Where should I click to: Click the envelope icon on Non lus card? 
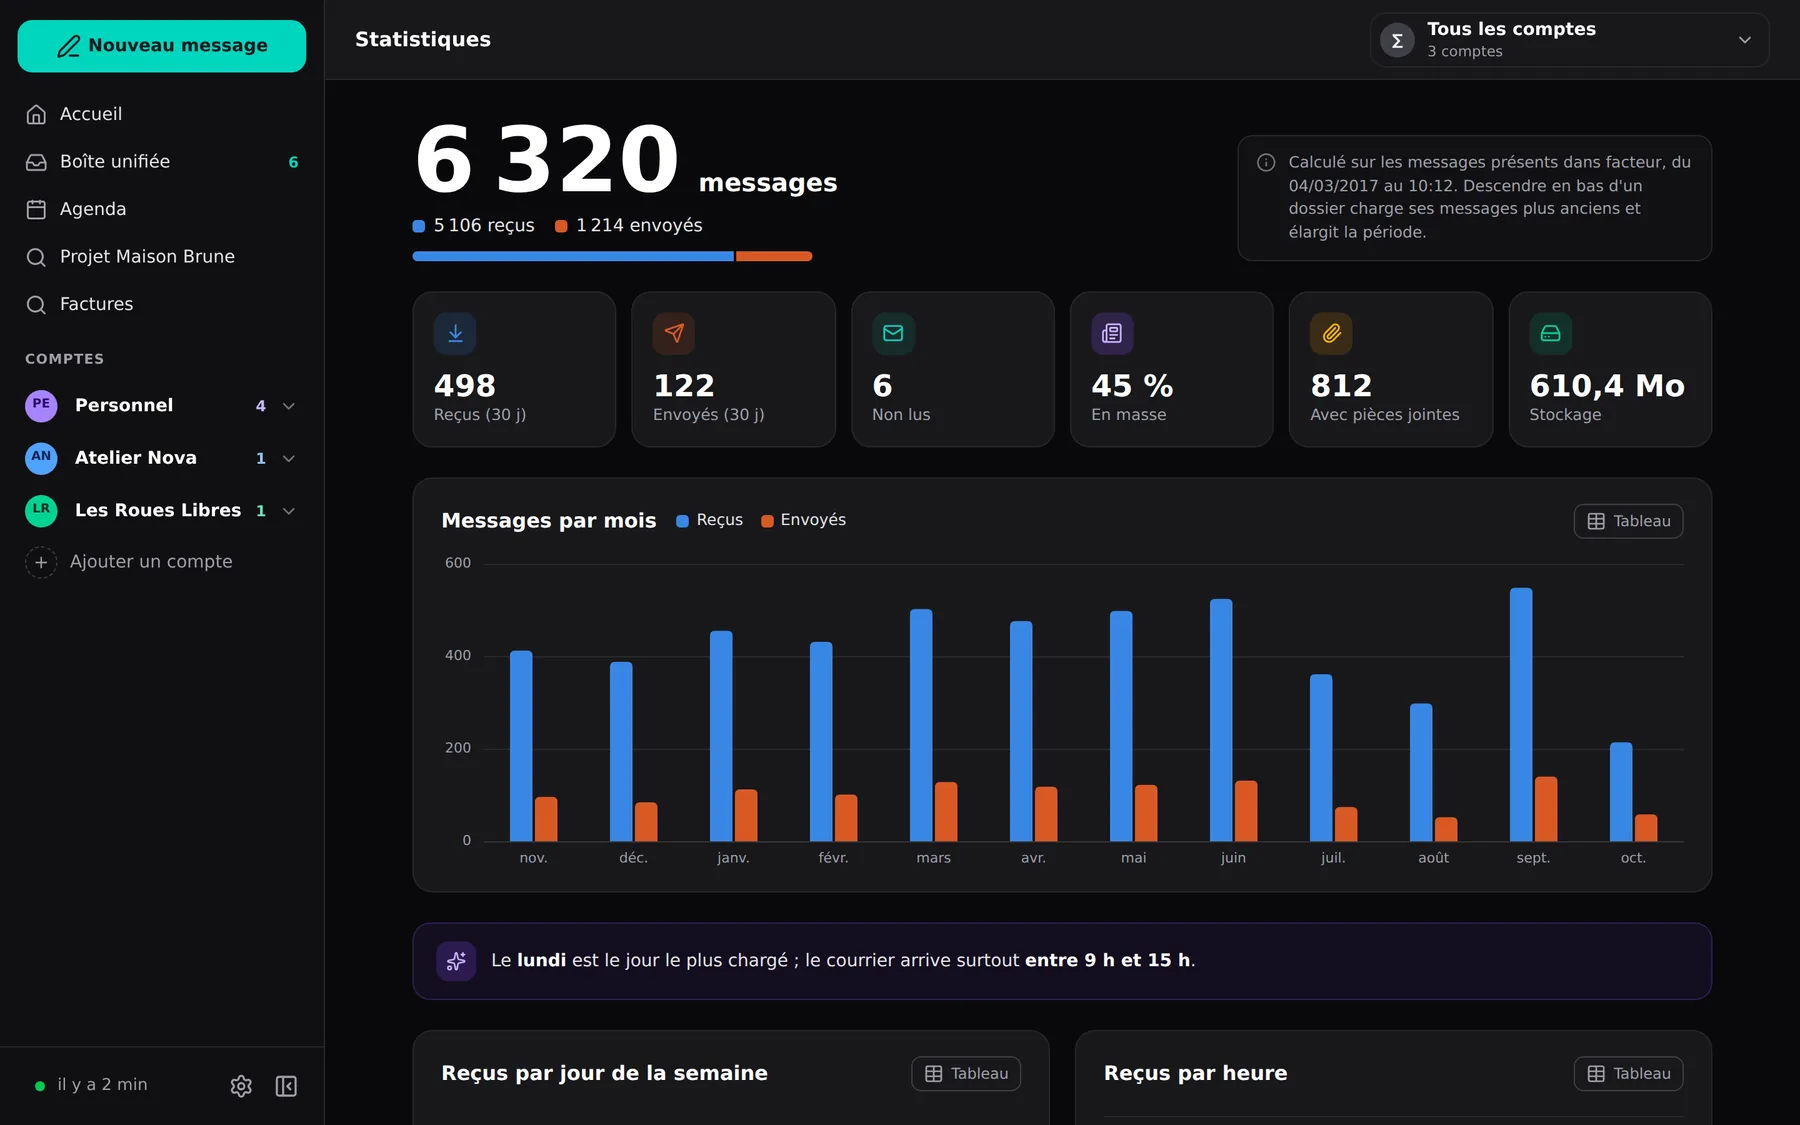(893, 333)
